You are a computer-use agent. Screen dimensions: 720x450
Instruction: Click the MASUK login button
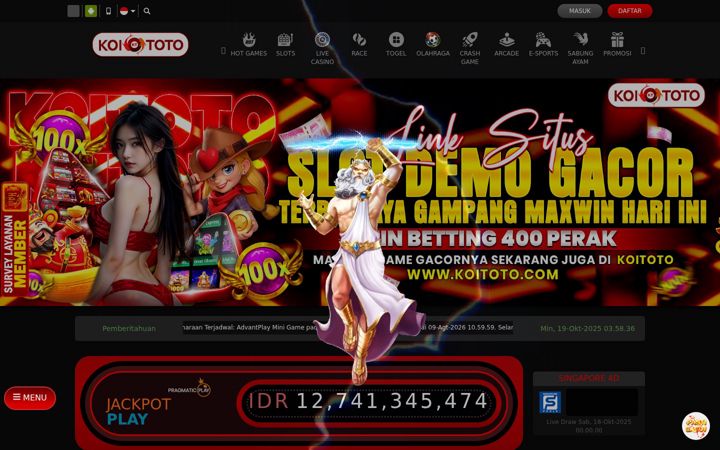[x=579, y=11]
